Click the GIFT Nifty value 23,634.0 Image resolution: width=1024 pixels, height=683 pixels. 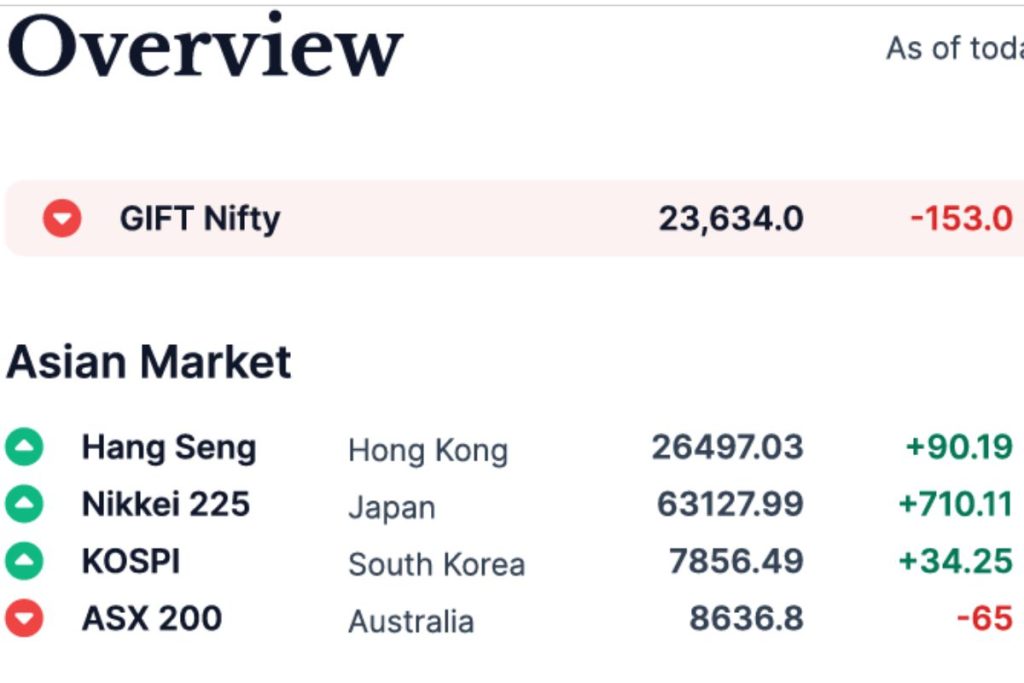[731, 219]
